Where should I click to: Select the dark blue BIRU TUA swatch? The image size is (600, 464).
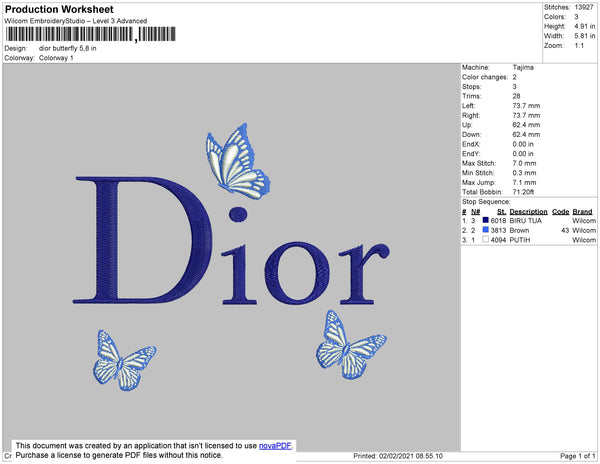click(x=486, y=220)
